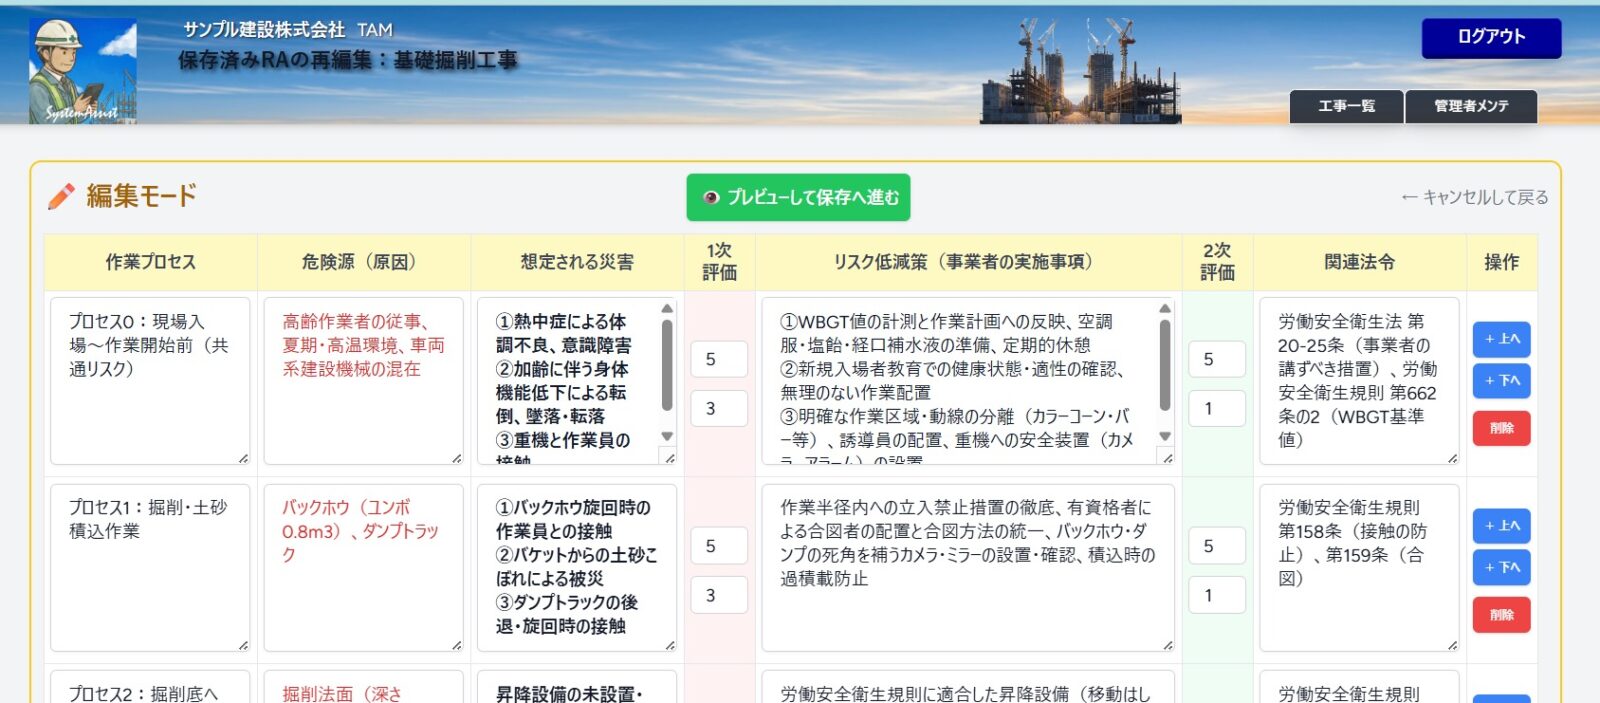Click ← キャンセルして戻る link

pos(1475,198)
